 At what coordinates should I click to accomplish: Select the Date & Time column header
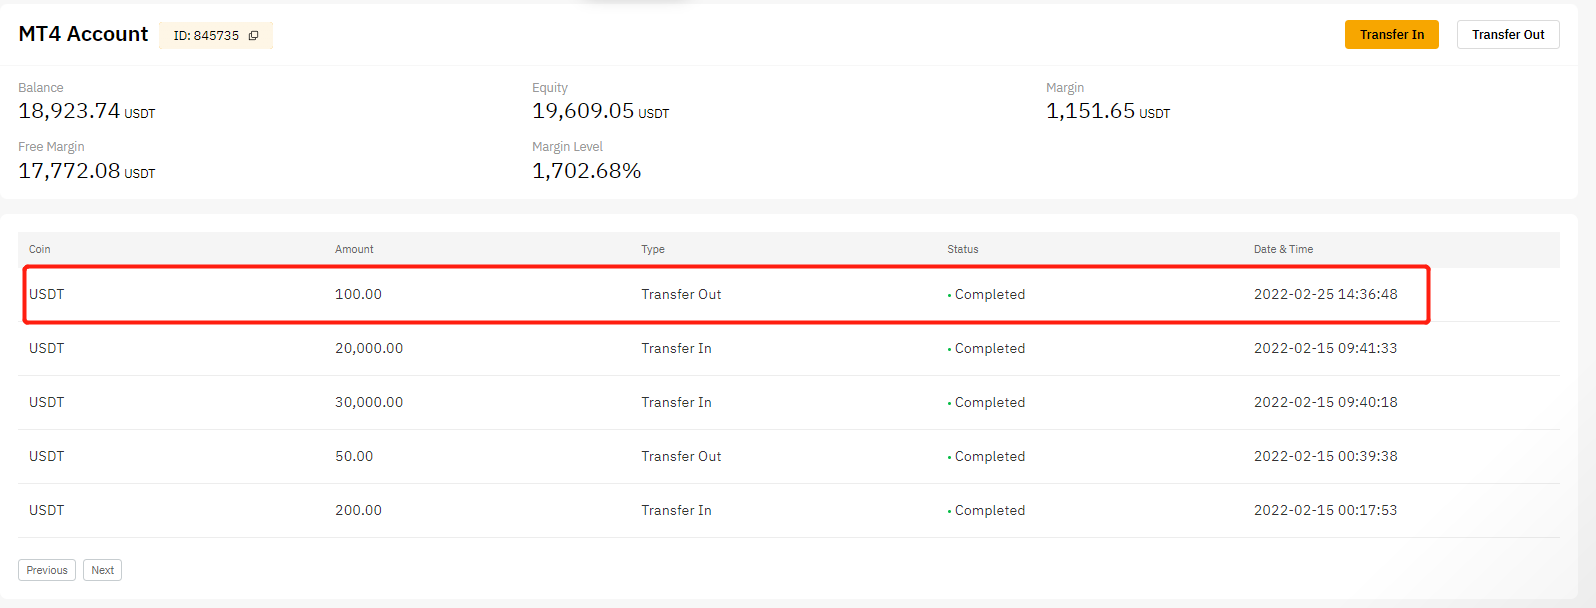[1283, 249]
